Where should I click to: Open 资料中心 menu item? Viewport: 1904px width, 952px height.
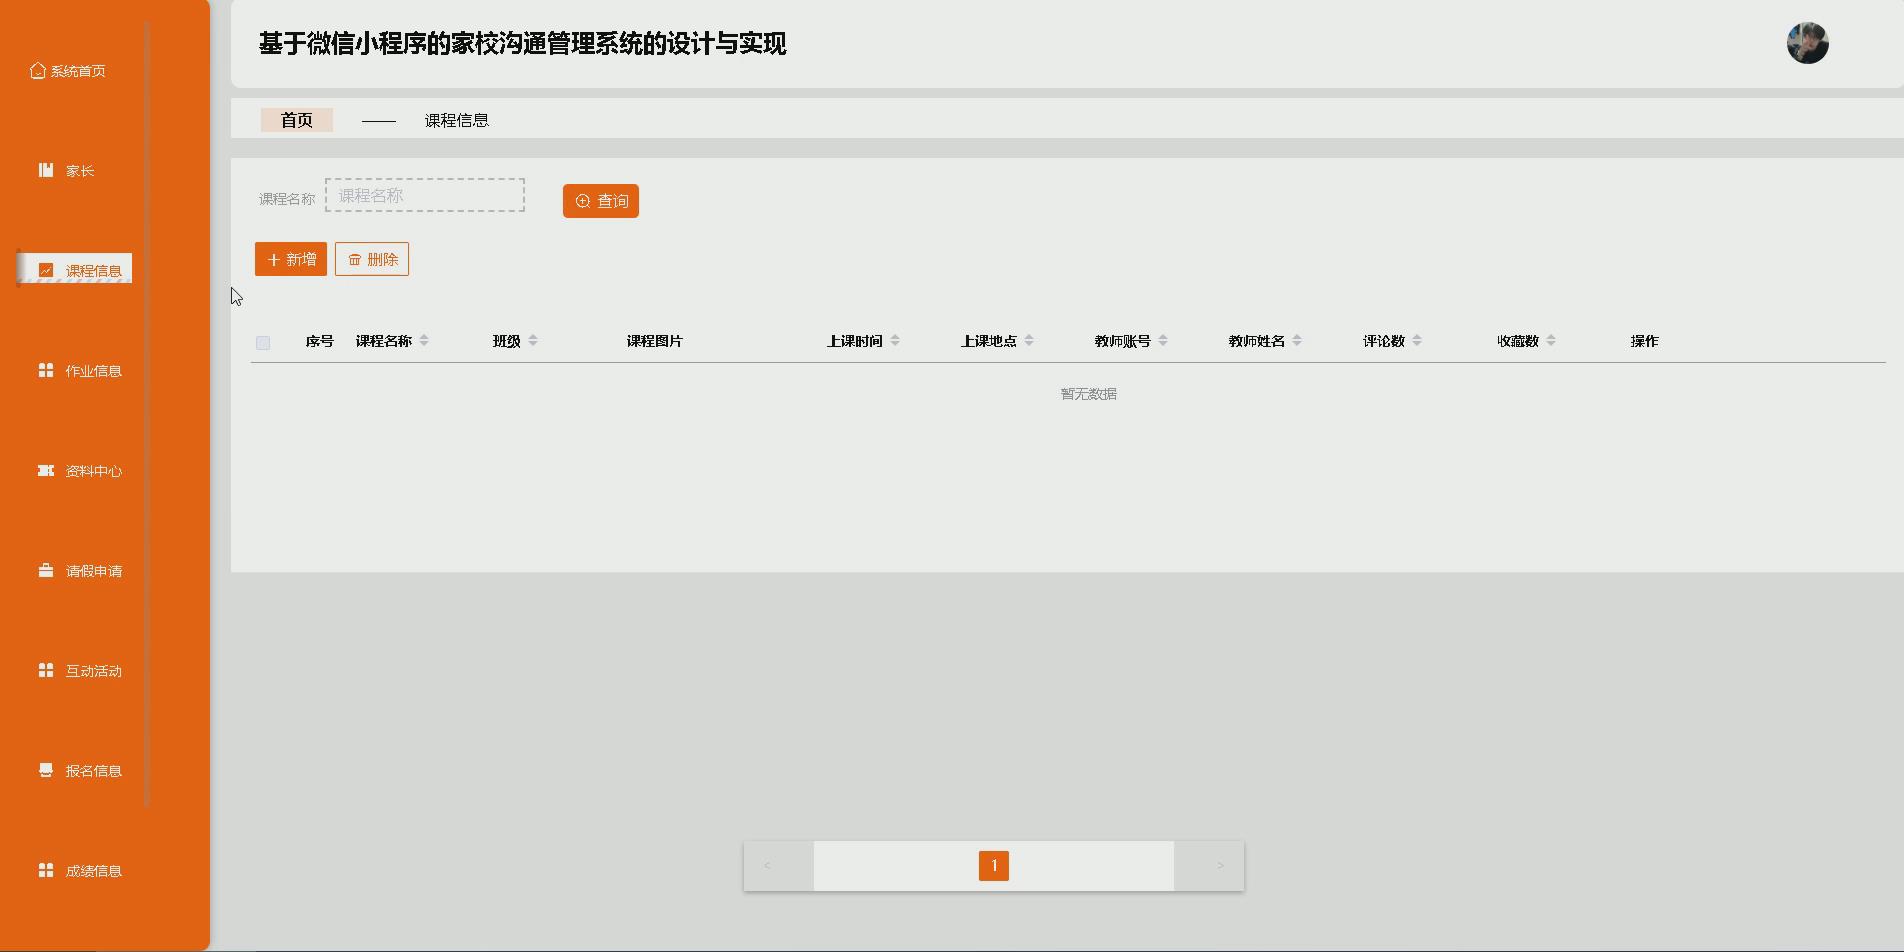[x=80, y=471]
